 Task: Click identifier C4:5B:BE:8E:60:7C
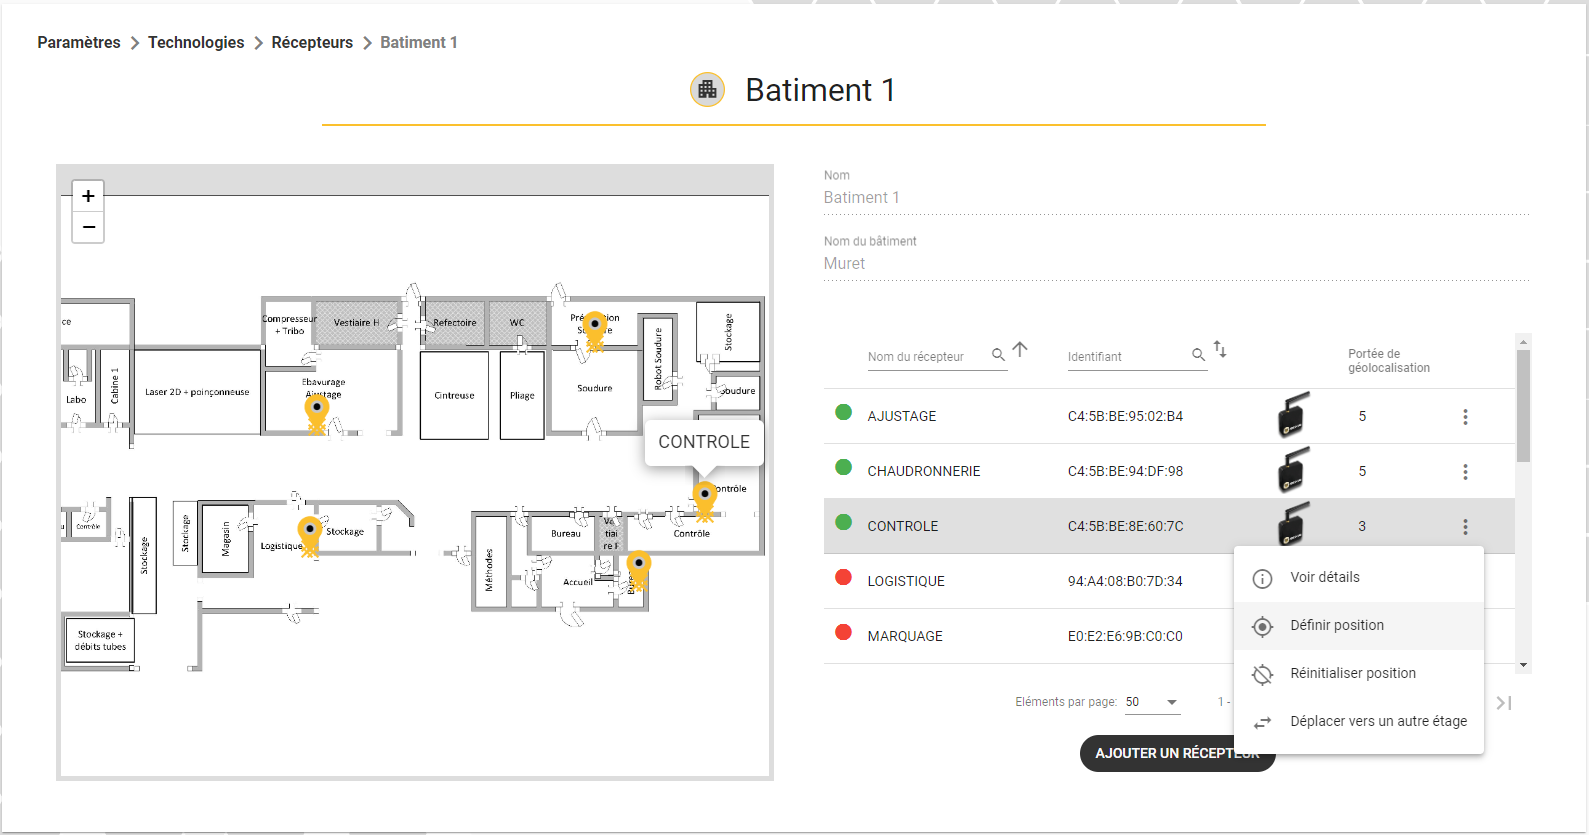coord(1125,526)
